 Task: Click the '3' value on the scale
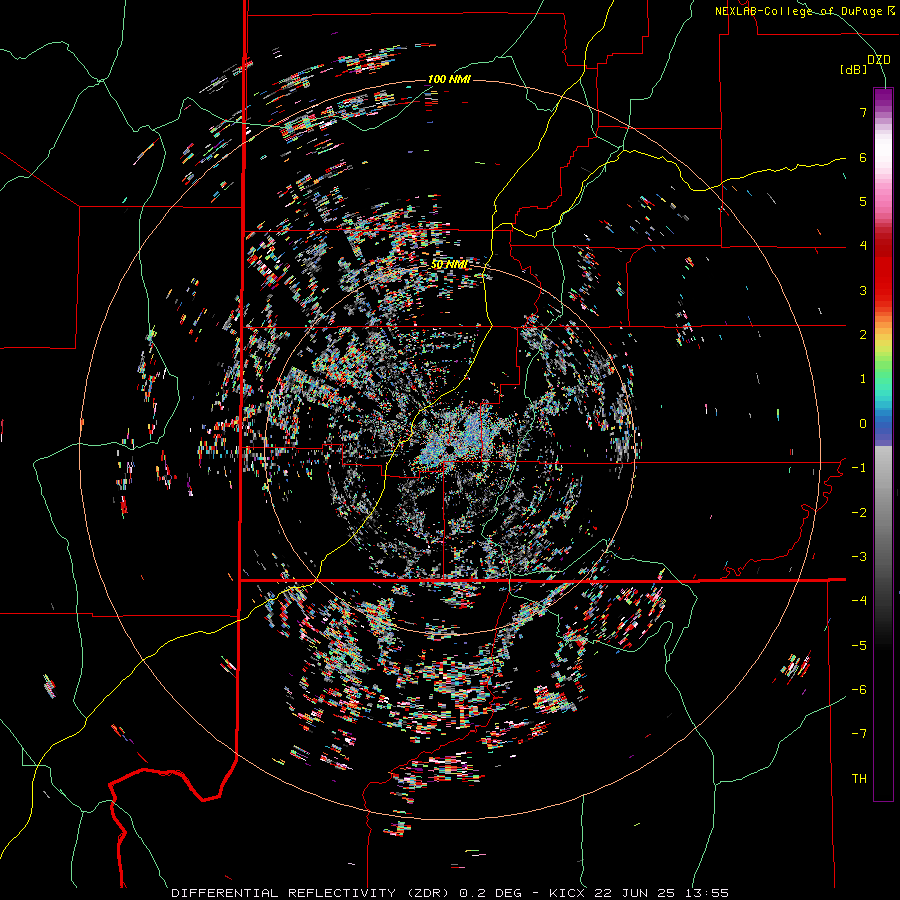tap(863, 290)
